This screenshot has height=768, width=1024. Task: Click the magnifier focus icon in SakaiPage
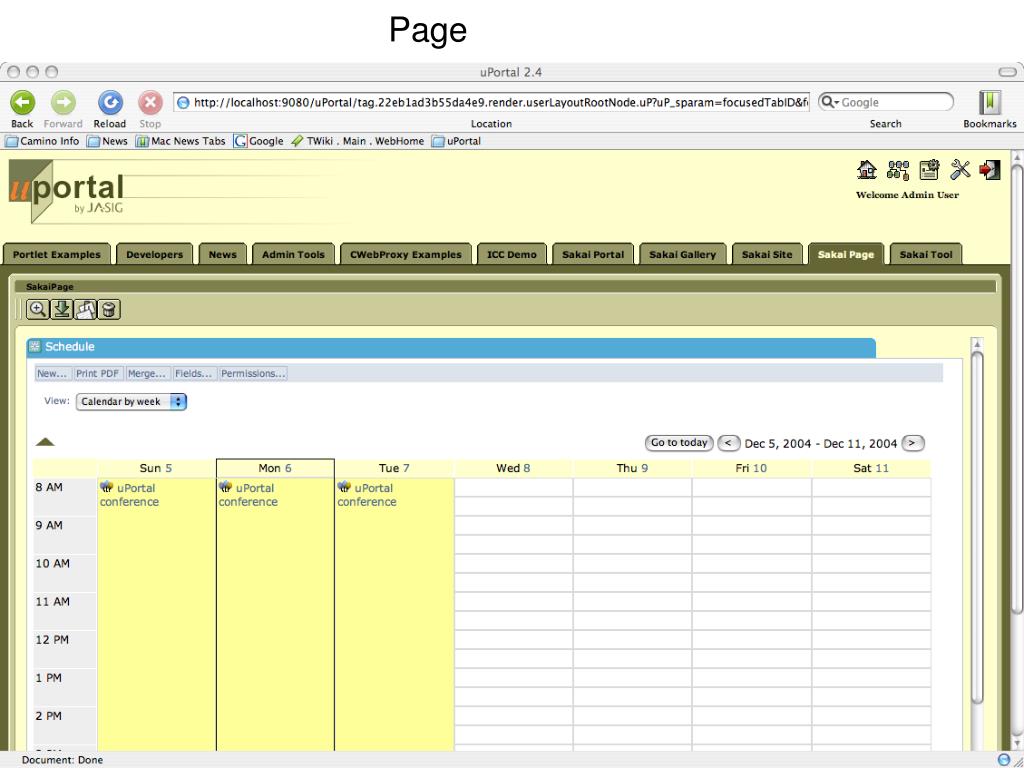tap(38, 309)
